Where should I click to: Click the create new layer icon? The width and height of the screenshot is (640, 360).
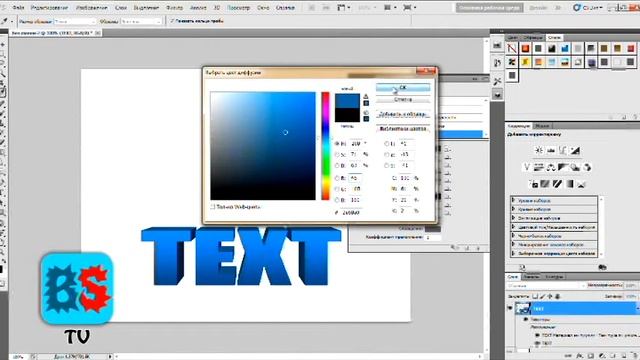623,356
